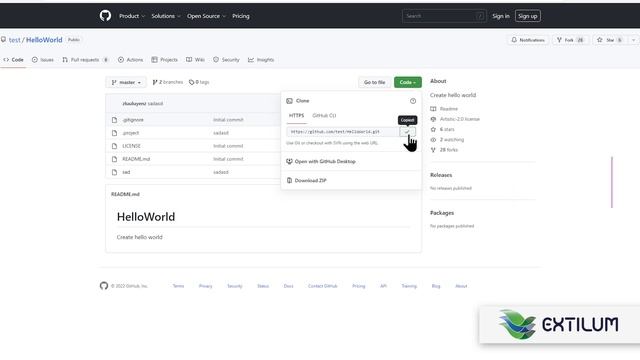
Task: Open the Product menu
Action: [x=131, y=16]
